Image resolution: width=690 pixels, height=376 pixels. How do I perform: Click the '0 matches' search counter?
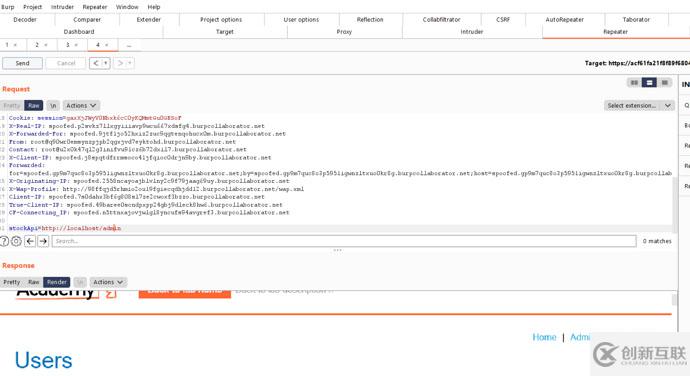[657, 241]
